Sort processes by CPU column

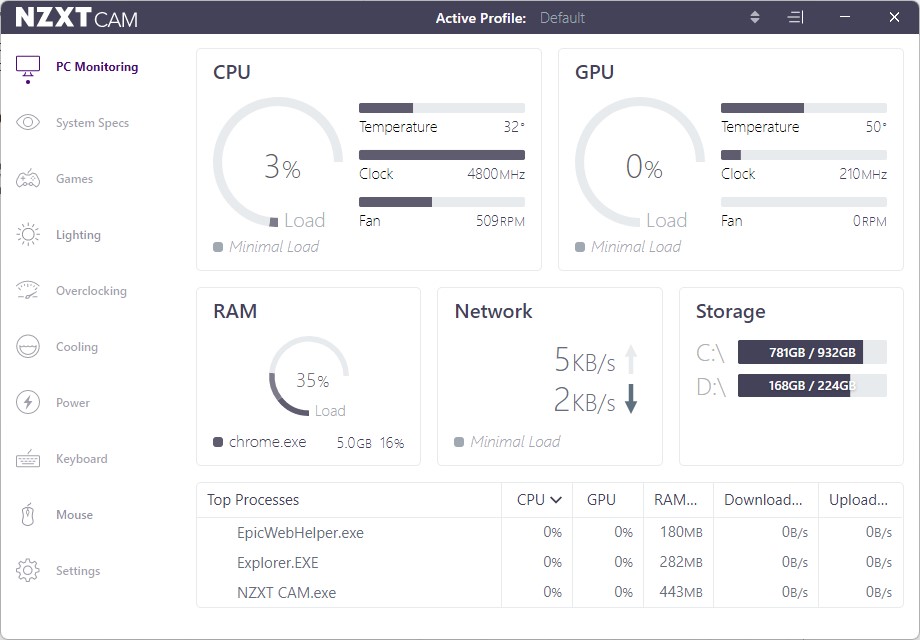pos(538,500)
